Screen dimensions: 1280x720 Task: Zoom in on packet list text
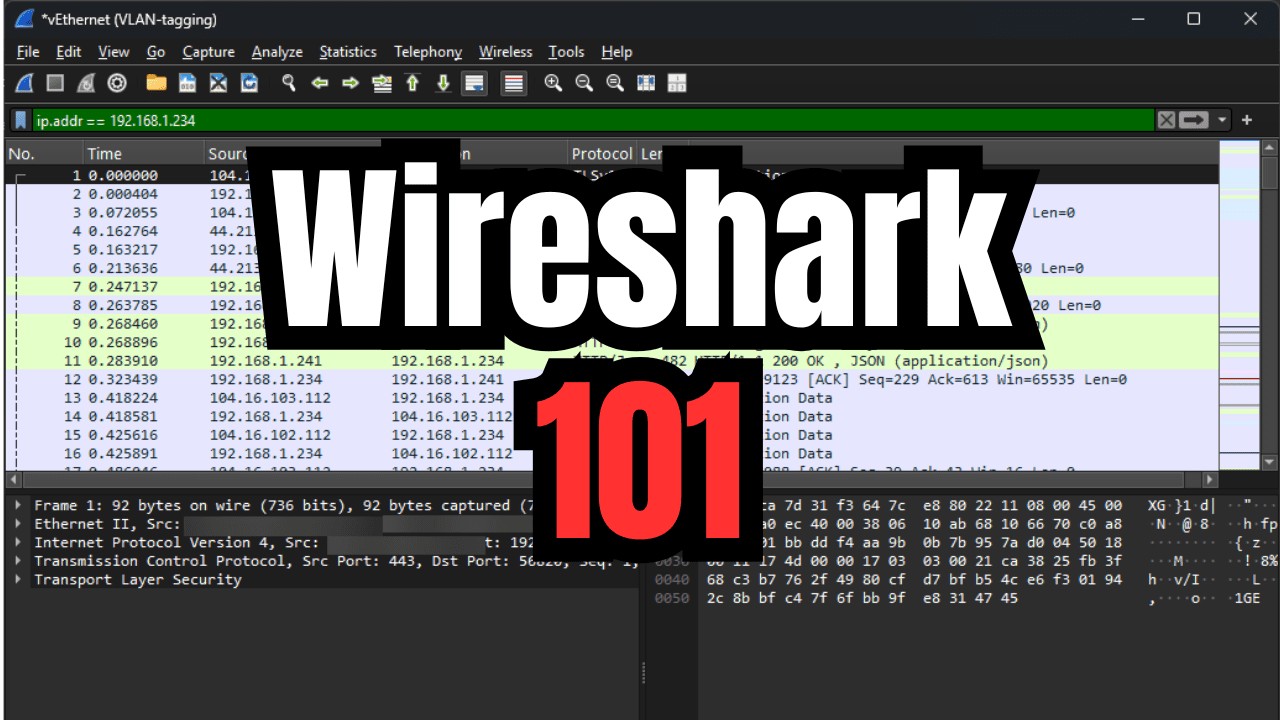pos(553,83)
